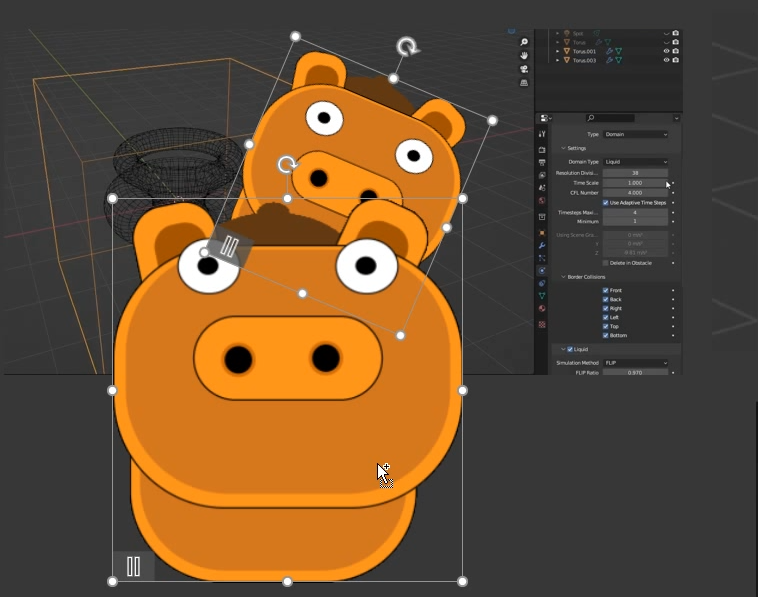The width and height of the screenshot is (758, 597).
Task: Collapse the Border Collisions panel
Action: (563, 277)
